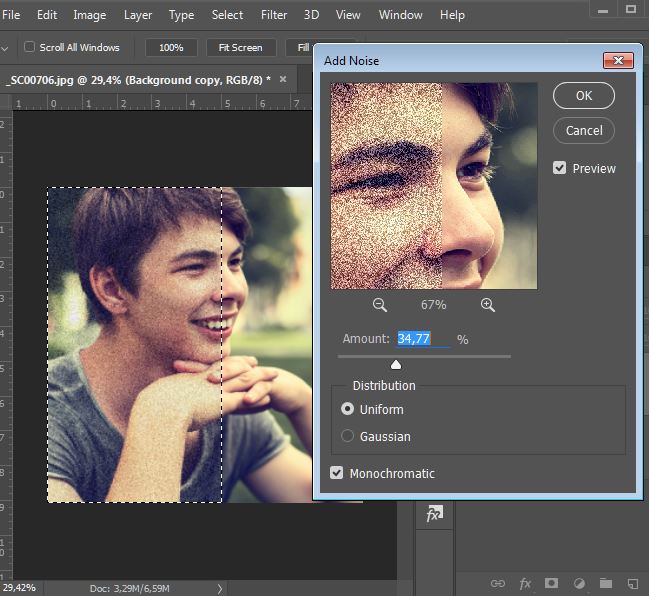The image size is (649, 596).
Task: Minimize the Photoshop window
Action: pyautogui.click(x=603, y=10)
